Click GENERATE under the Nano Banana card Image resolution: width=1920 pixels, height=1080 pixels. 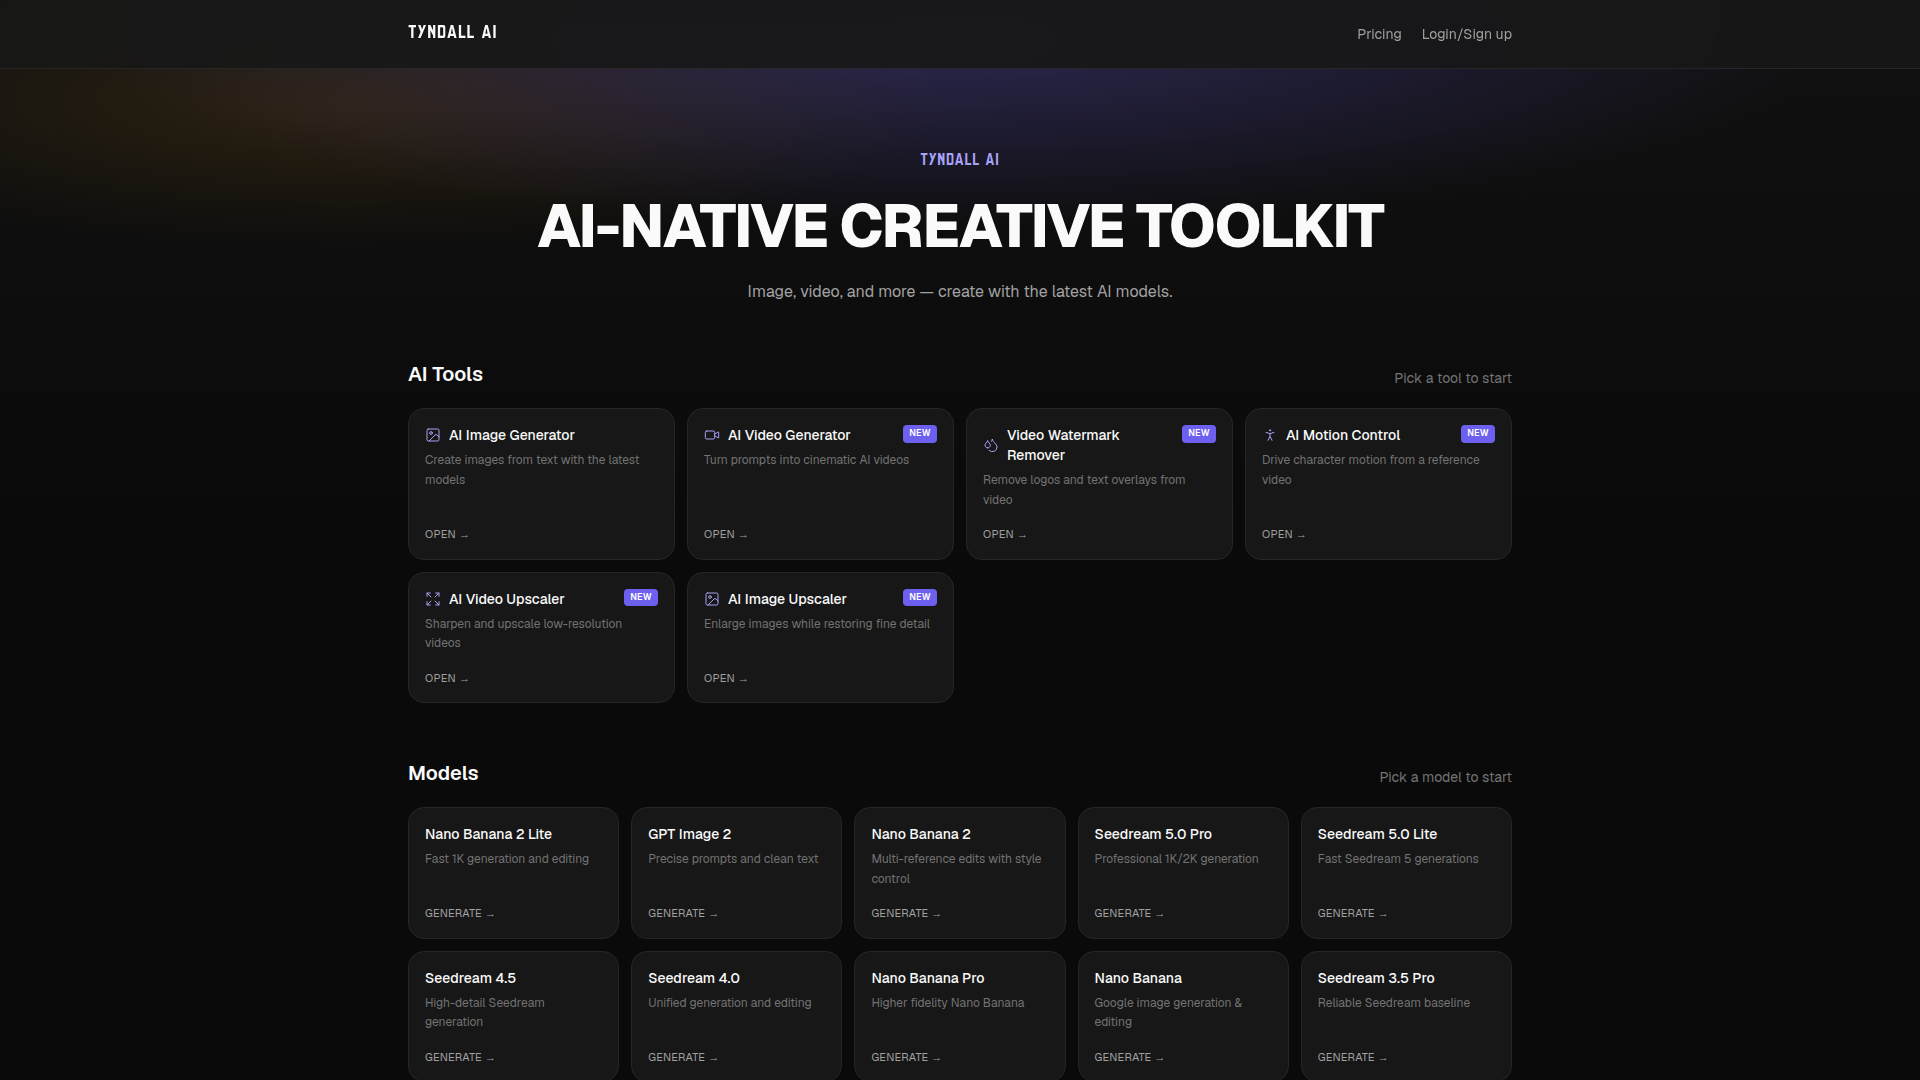click(x=1129, y=1057)
